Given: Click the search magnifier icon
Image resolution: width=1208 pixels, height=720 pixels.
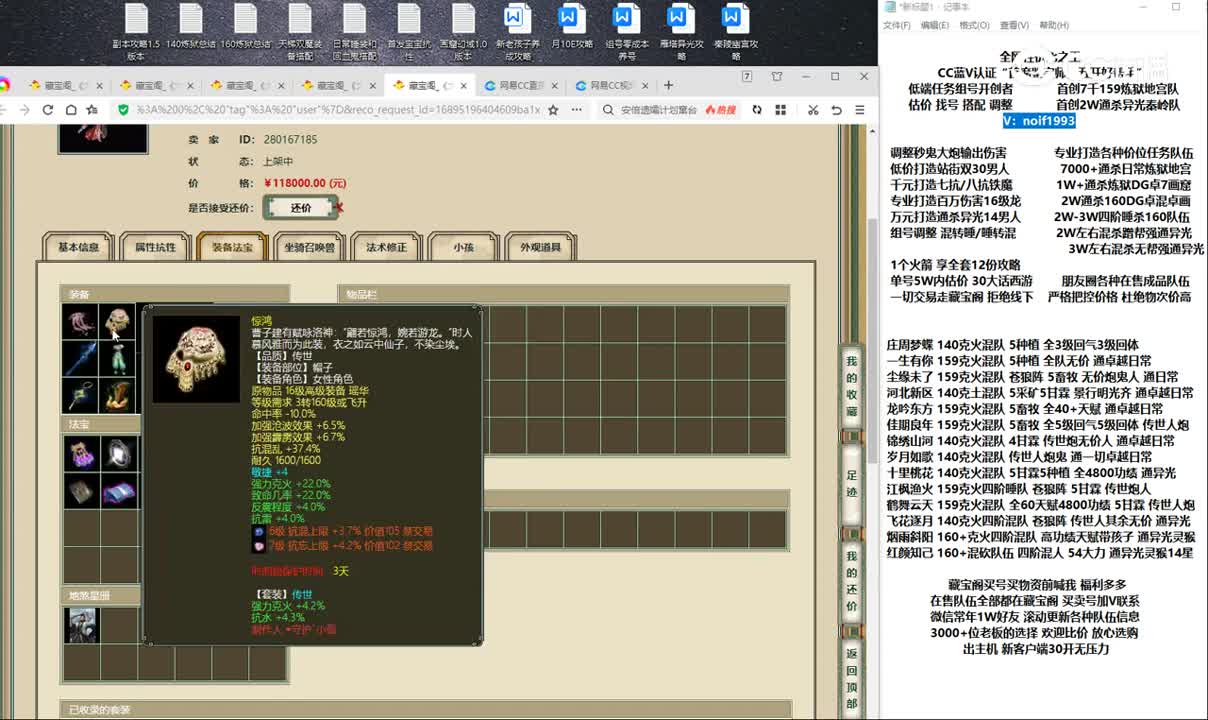Looking at the screenshot, I should click(608, 110).
